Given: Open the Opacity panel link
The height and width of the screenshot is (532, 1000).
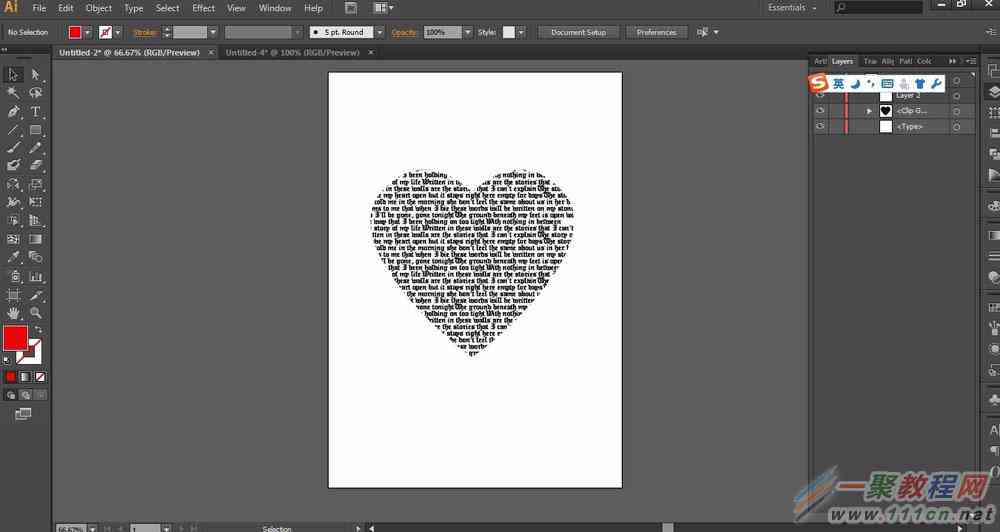Looking at the screenshot, I should (x=404, y=32).
